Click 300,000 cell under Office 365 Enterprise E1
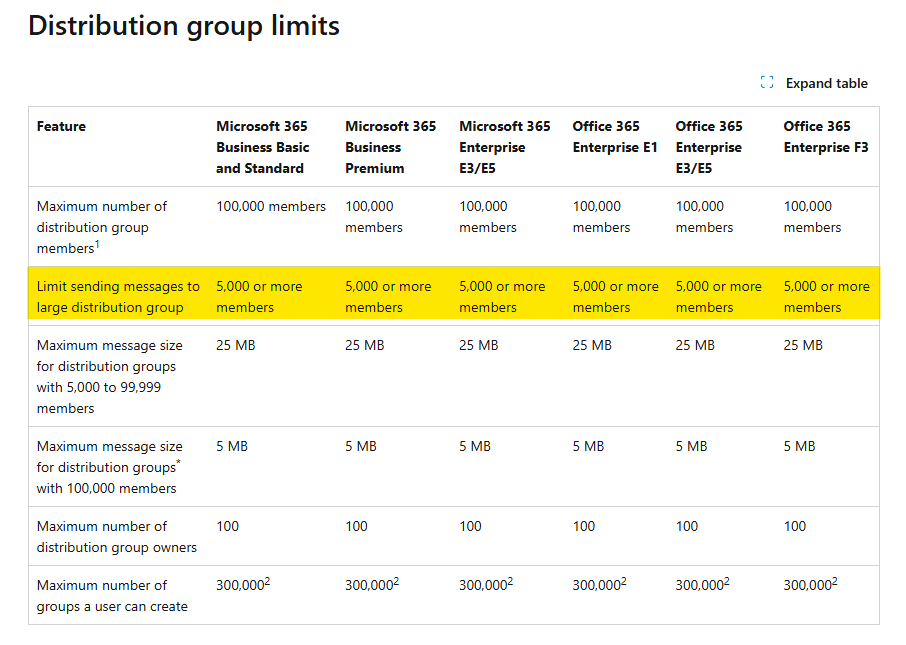The image size is (906, 645). [x=600, y=584]
